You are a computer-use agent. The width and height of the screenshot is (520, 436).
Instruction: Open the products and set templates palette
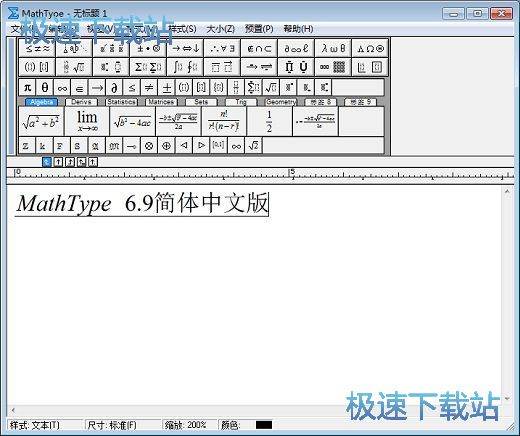[x=296, y=67]
